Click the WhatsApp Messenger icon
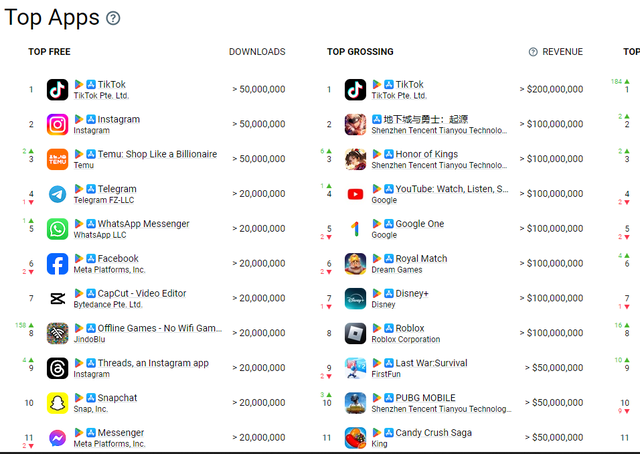640x454 pixels. coord(57,229)
